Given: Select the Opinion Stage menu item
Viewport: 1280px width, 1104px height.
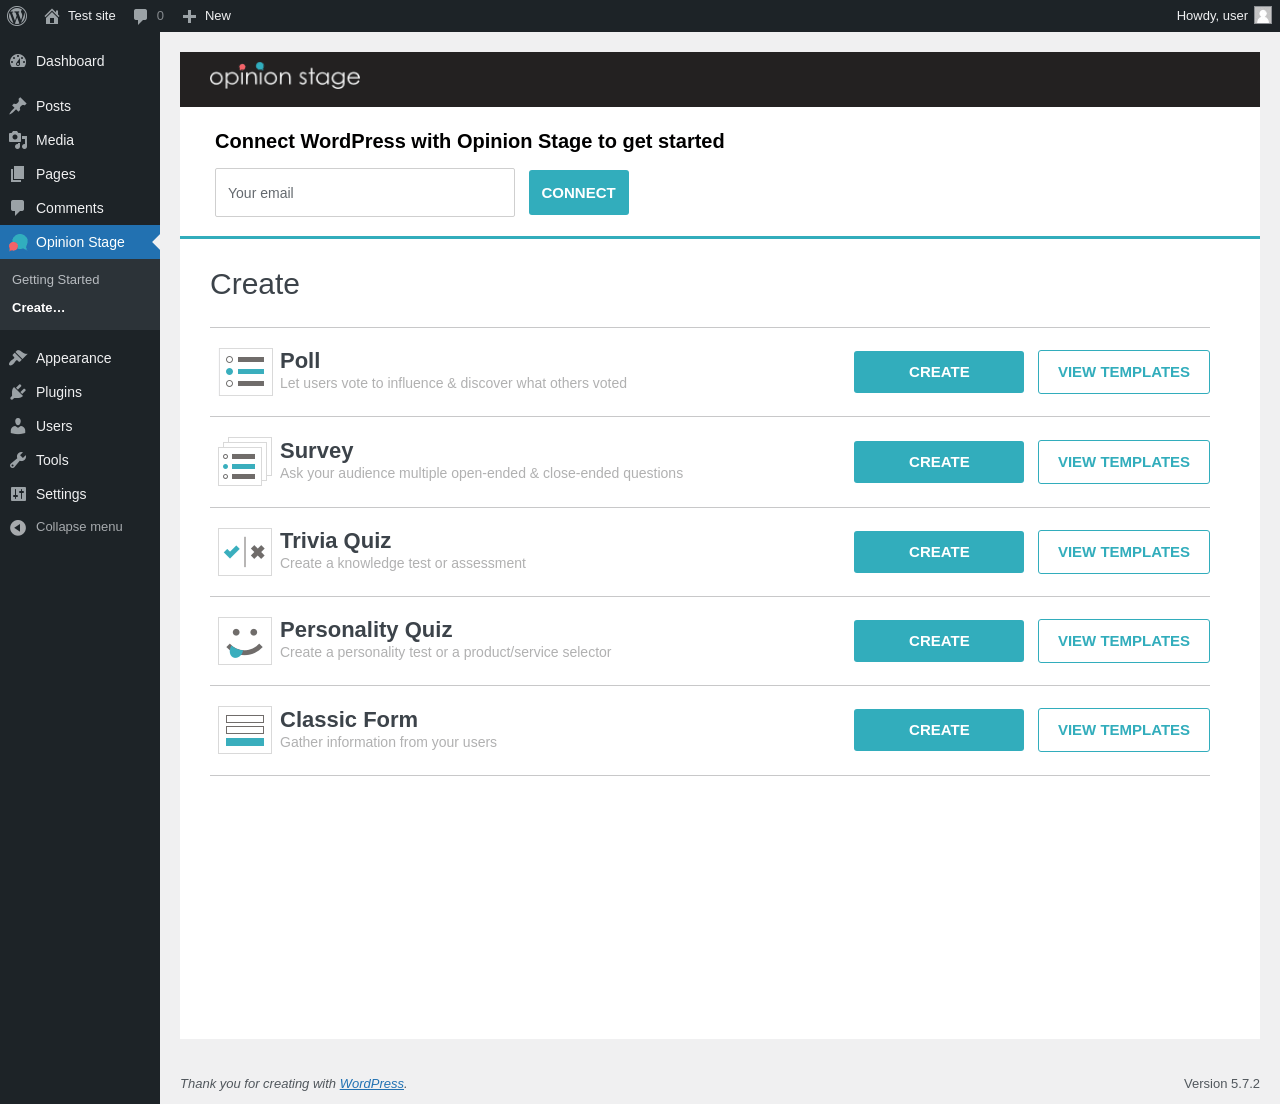Looking at the screenshot, I should pos(80,242).
